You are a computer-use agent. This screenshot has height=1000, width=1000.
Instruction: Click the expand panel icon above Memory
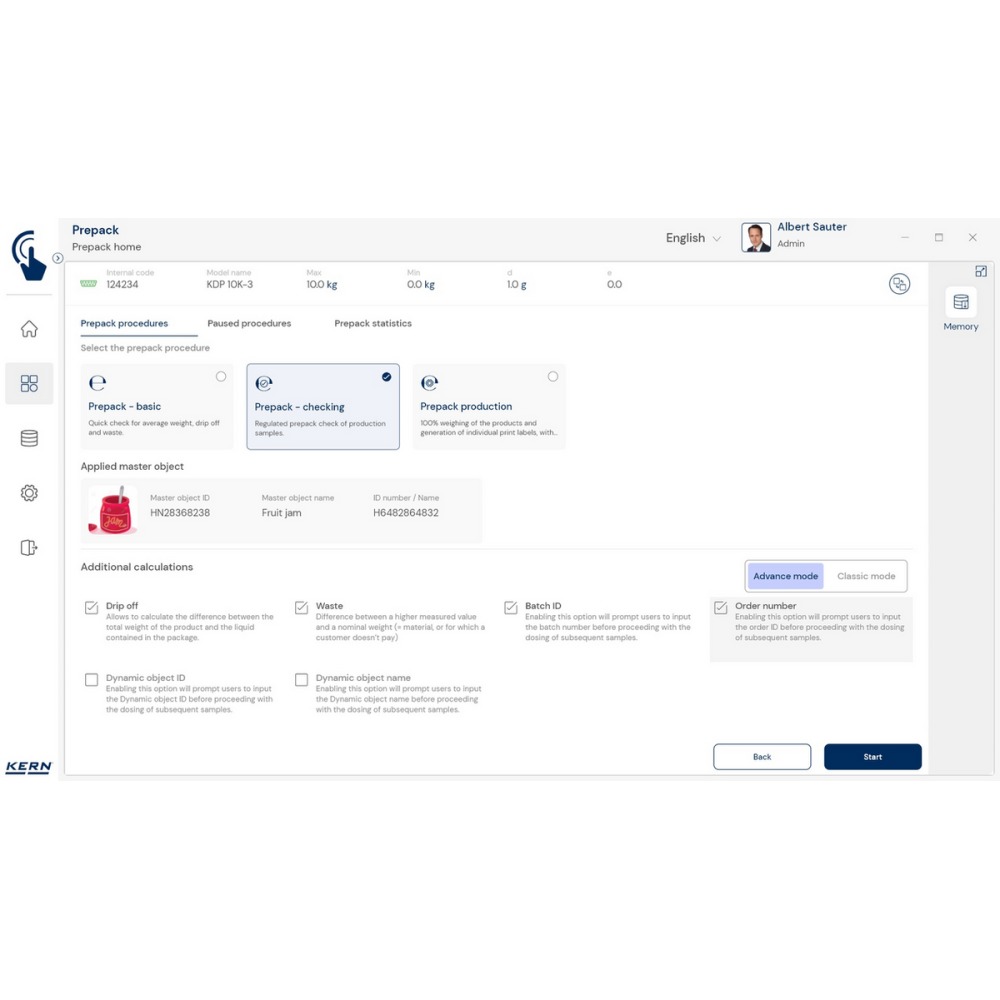coord(981,271)
